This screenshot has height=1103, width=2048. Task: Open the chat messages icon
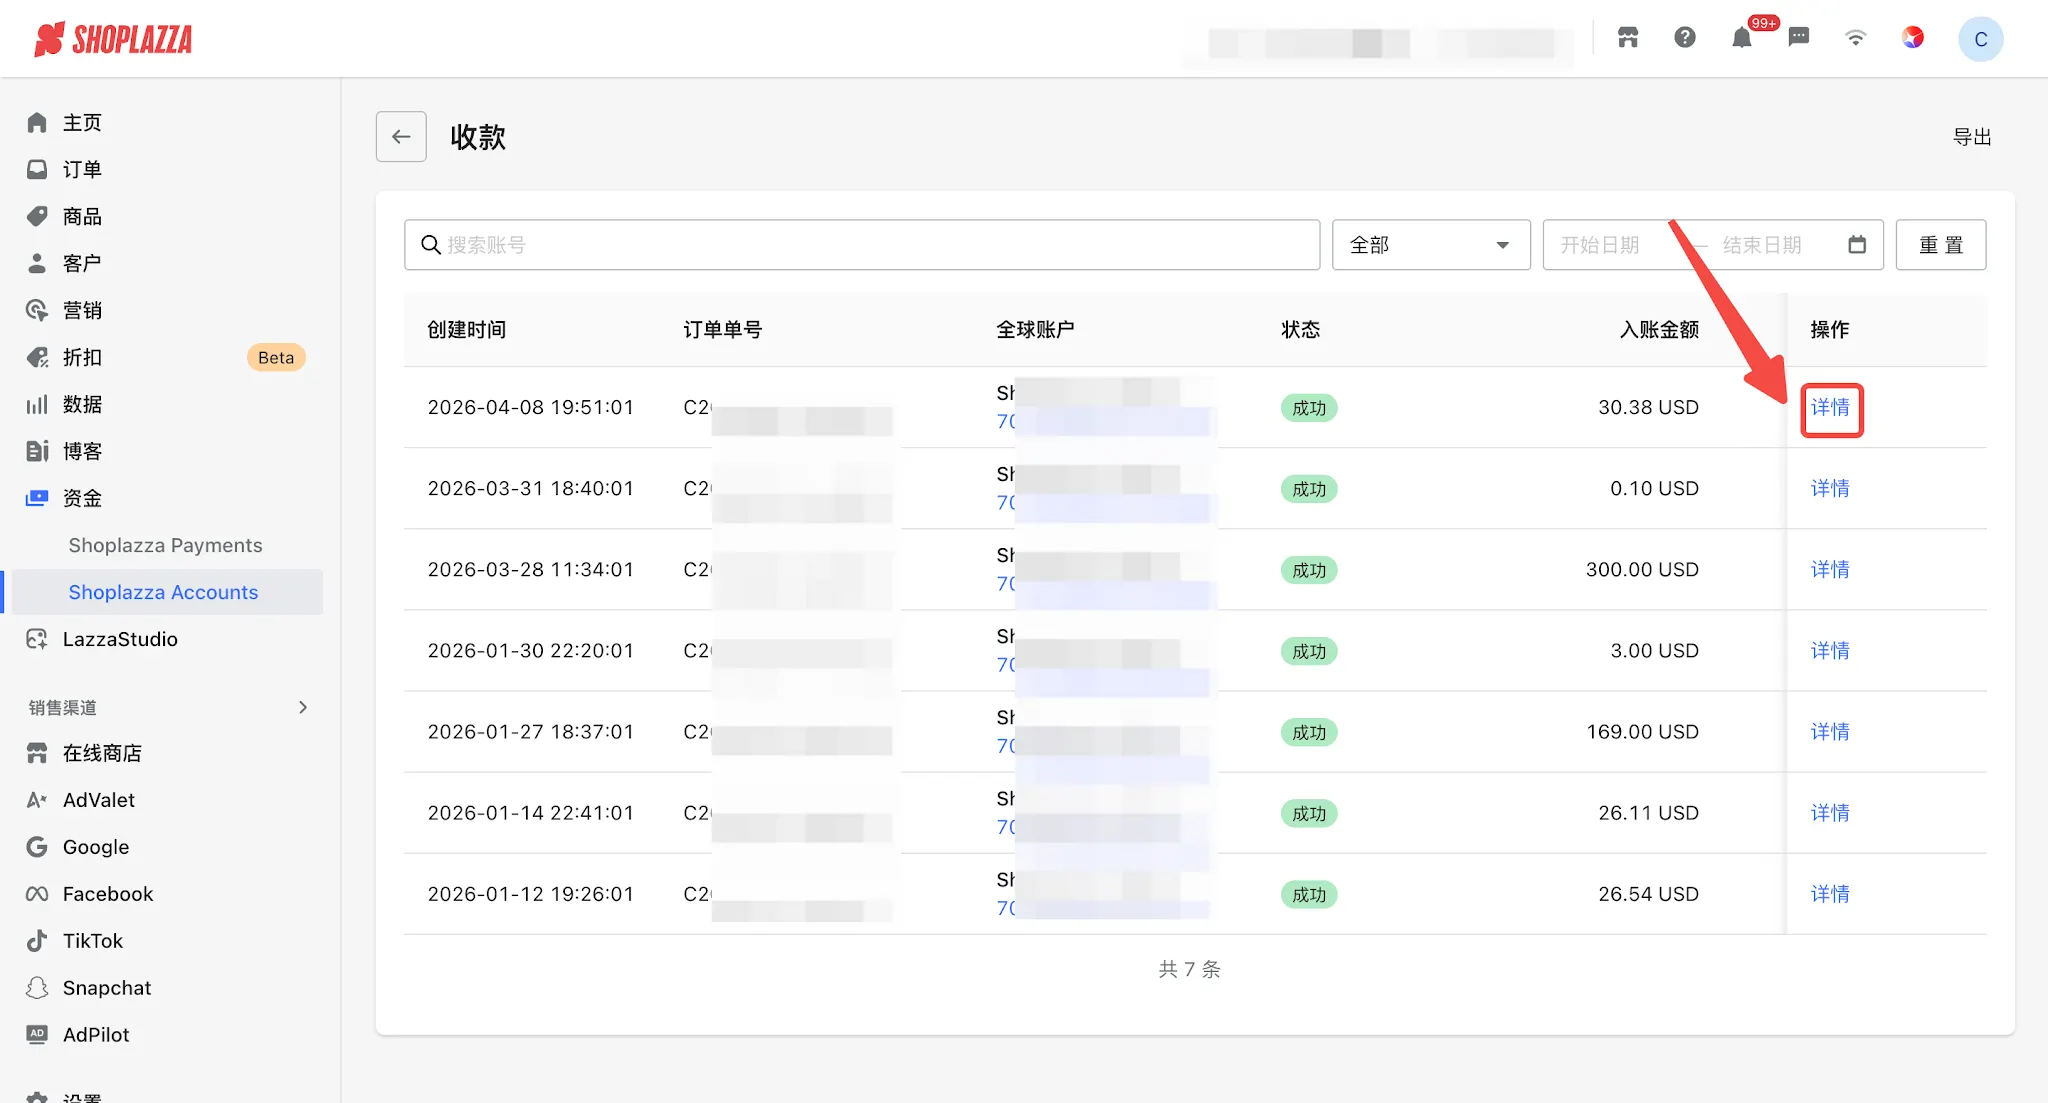(x=1799, y=38)
